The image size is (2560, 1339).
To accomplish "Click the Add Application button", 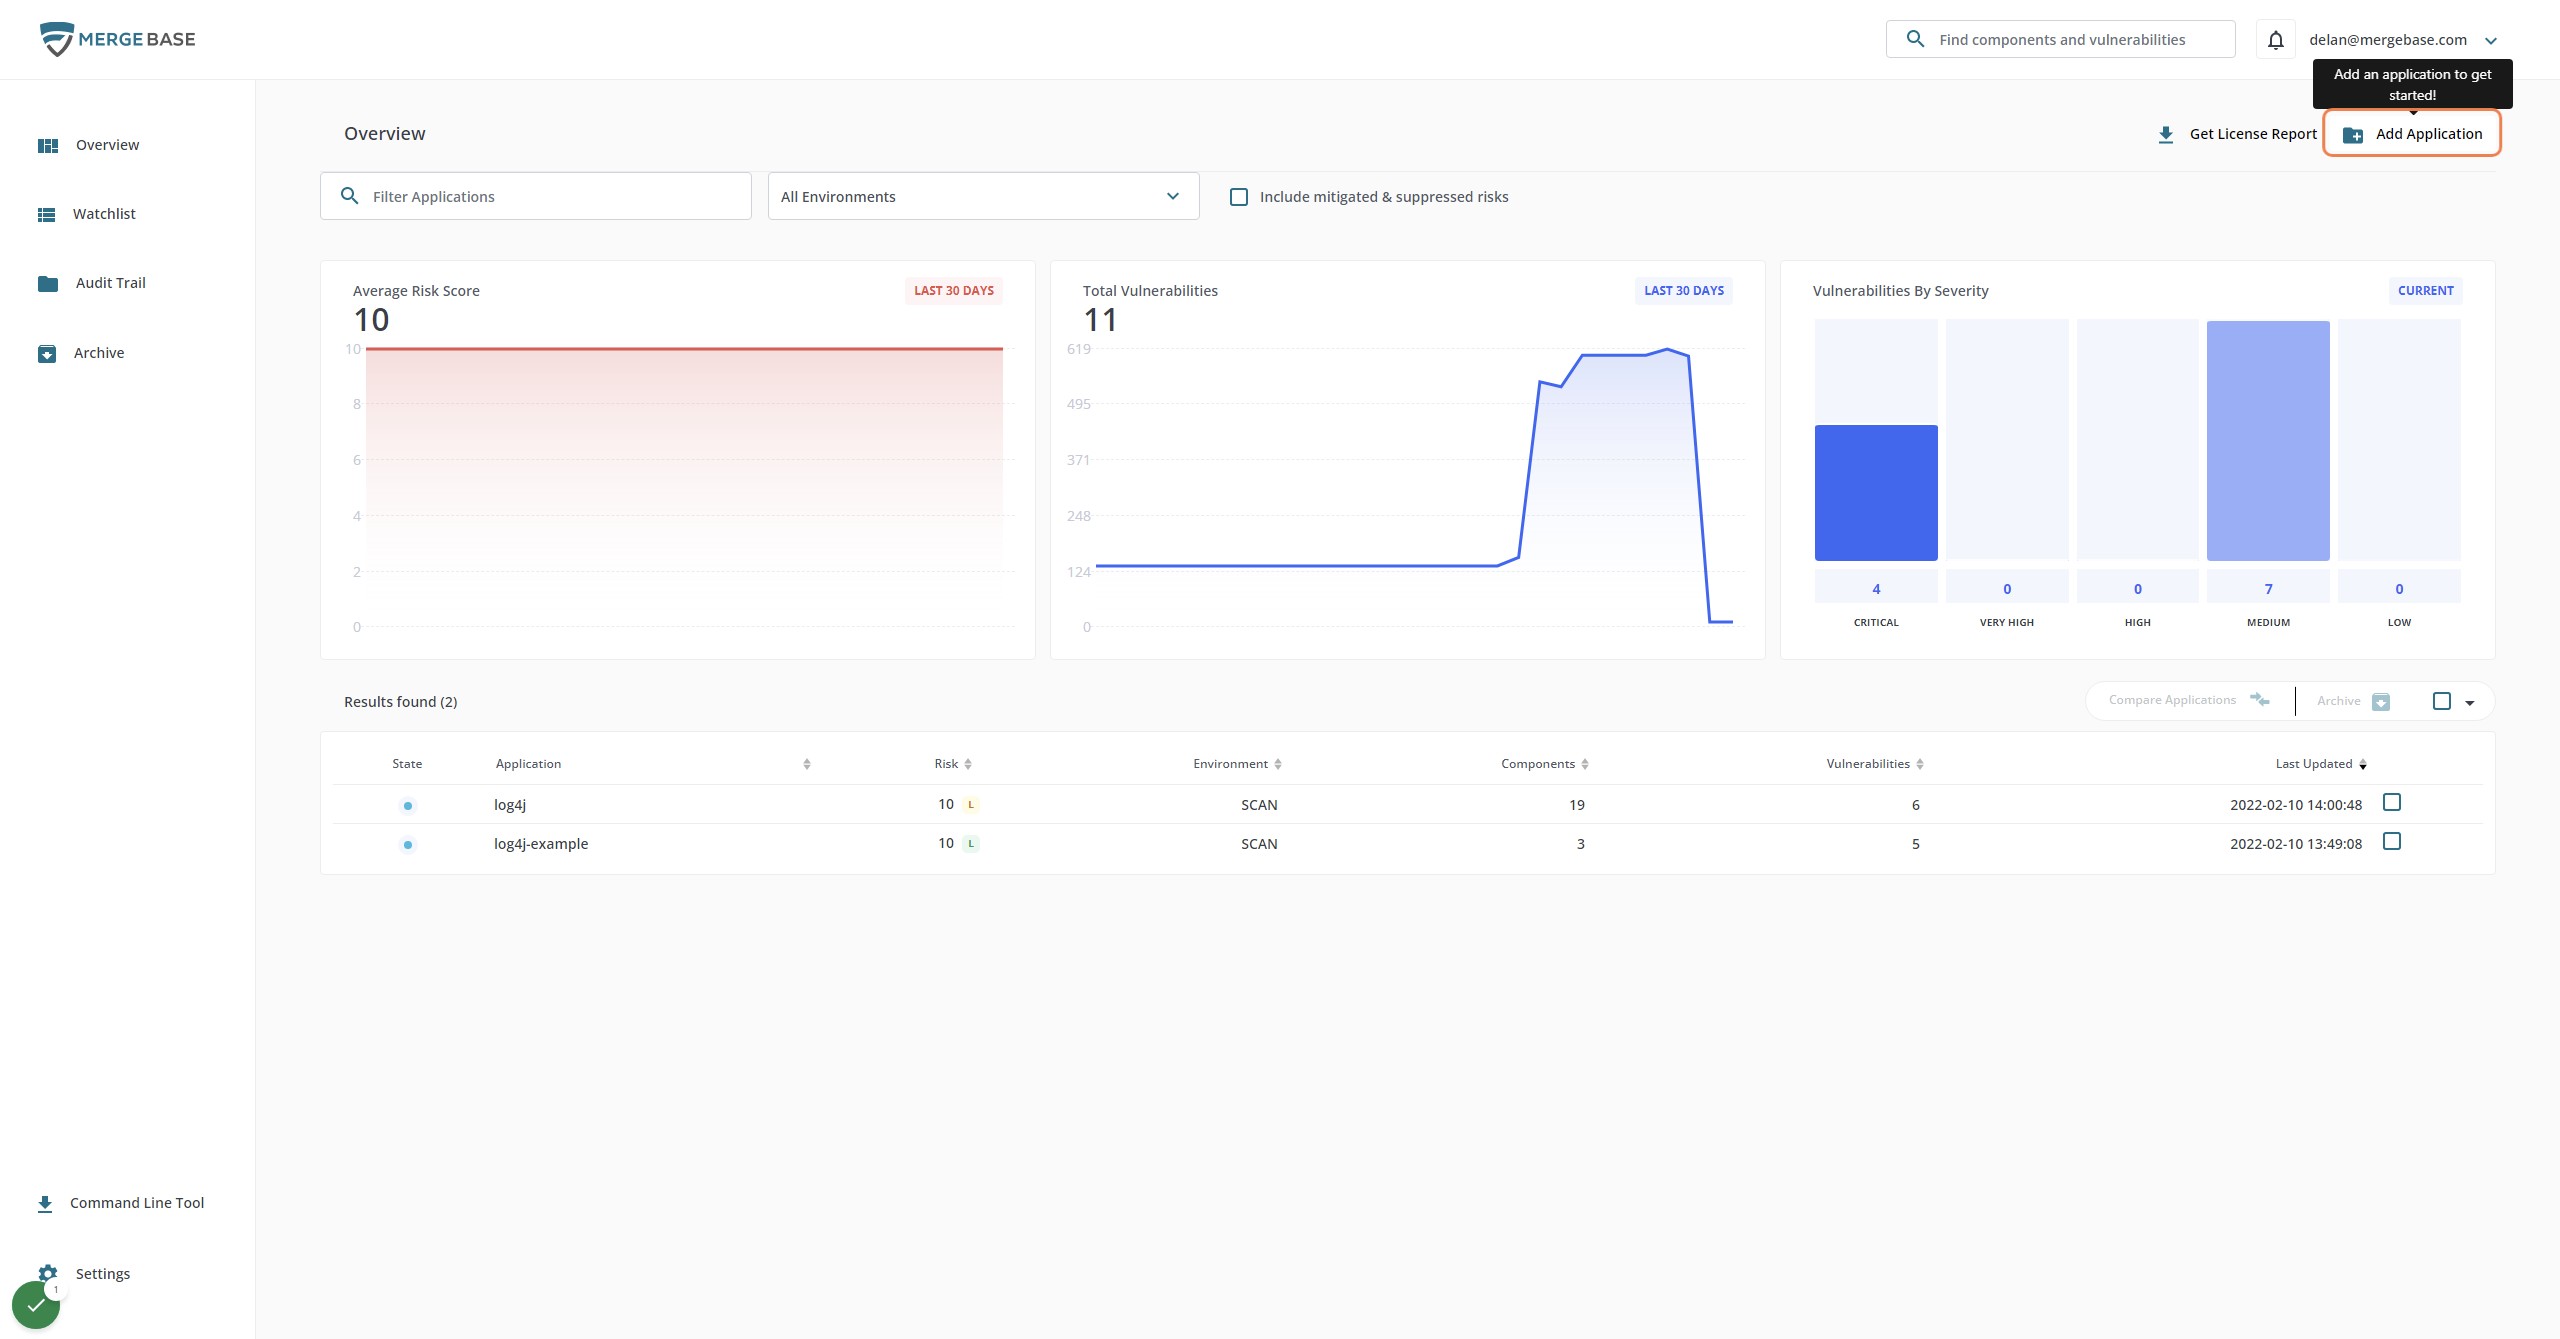I will tap(2412, 134).
